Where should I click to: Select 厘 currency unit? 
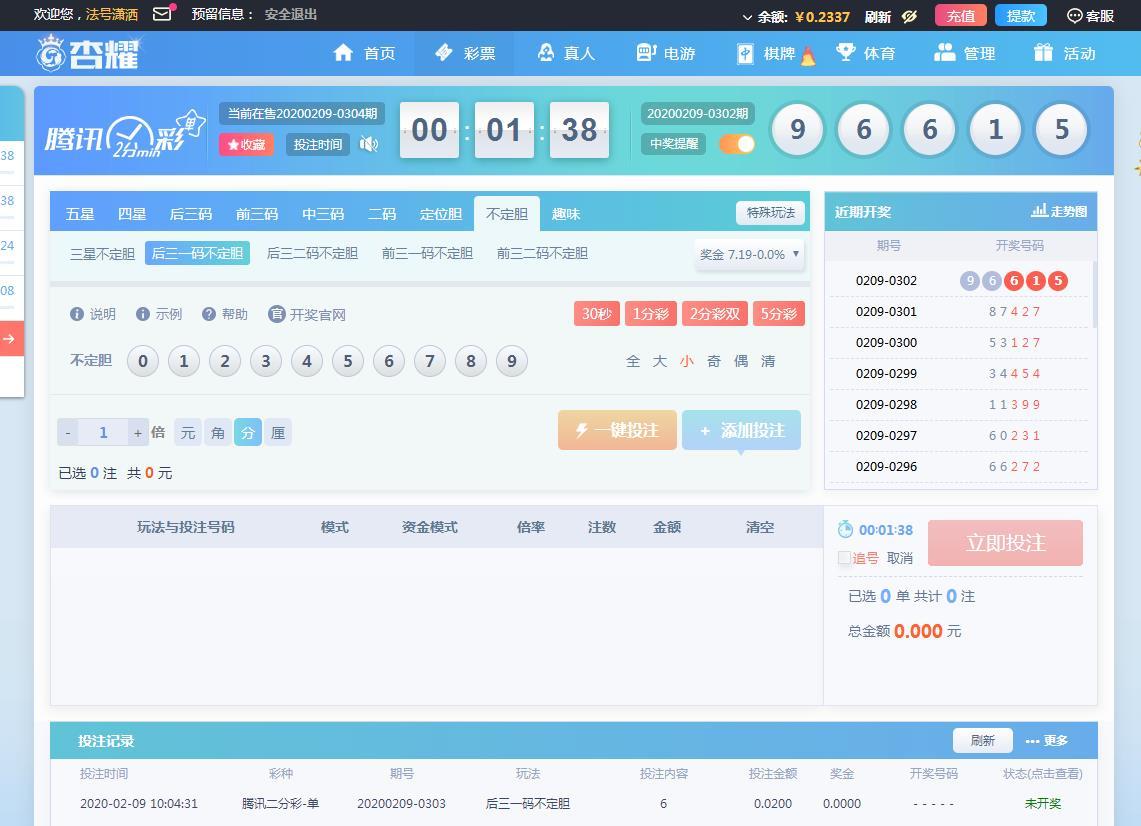pyautogui.click(x=278, y=433)
